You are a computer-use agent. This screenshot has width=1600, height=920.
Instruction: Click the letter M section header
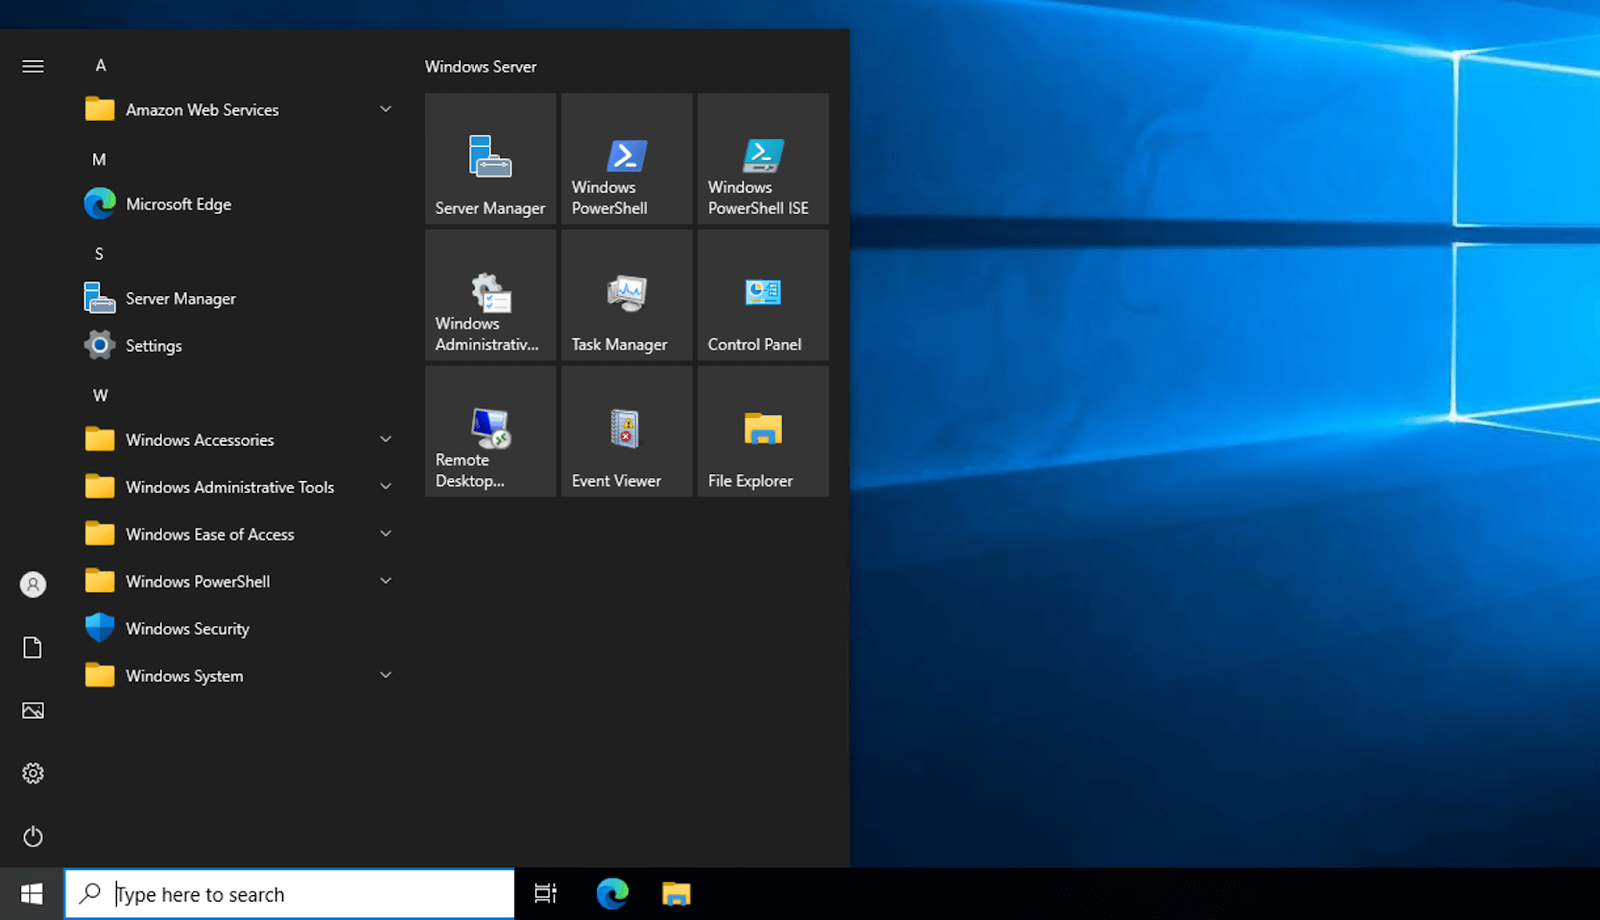tap(99, 159)
